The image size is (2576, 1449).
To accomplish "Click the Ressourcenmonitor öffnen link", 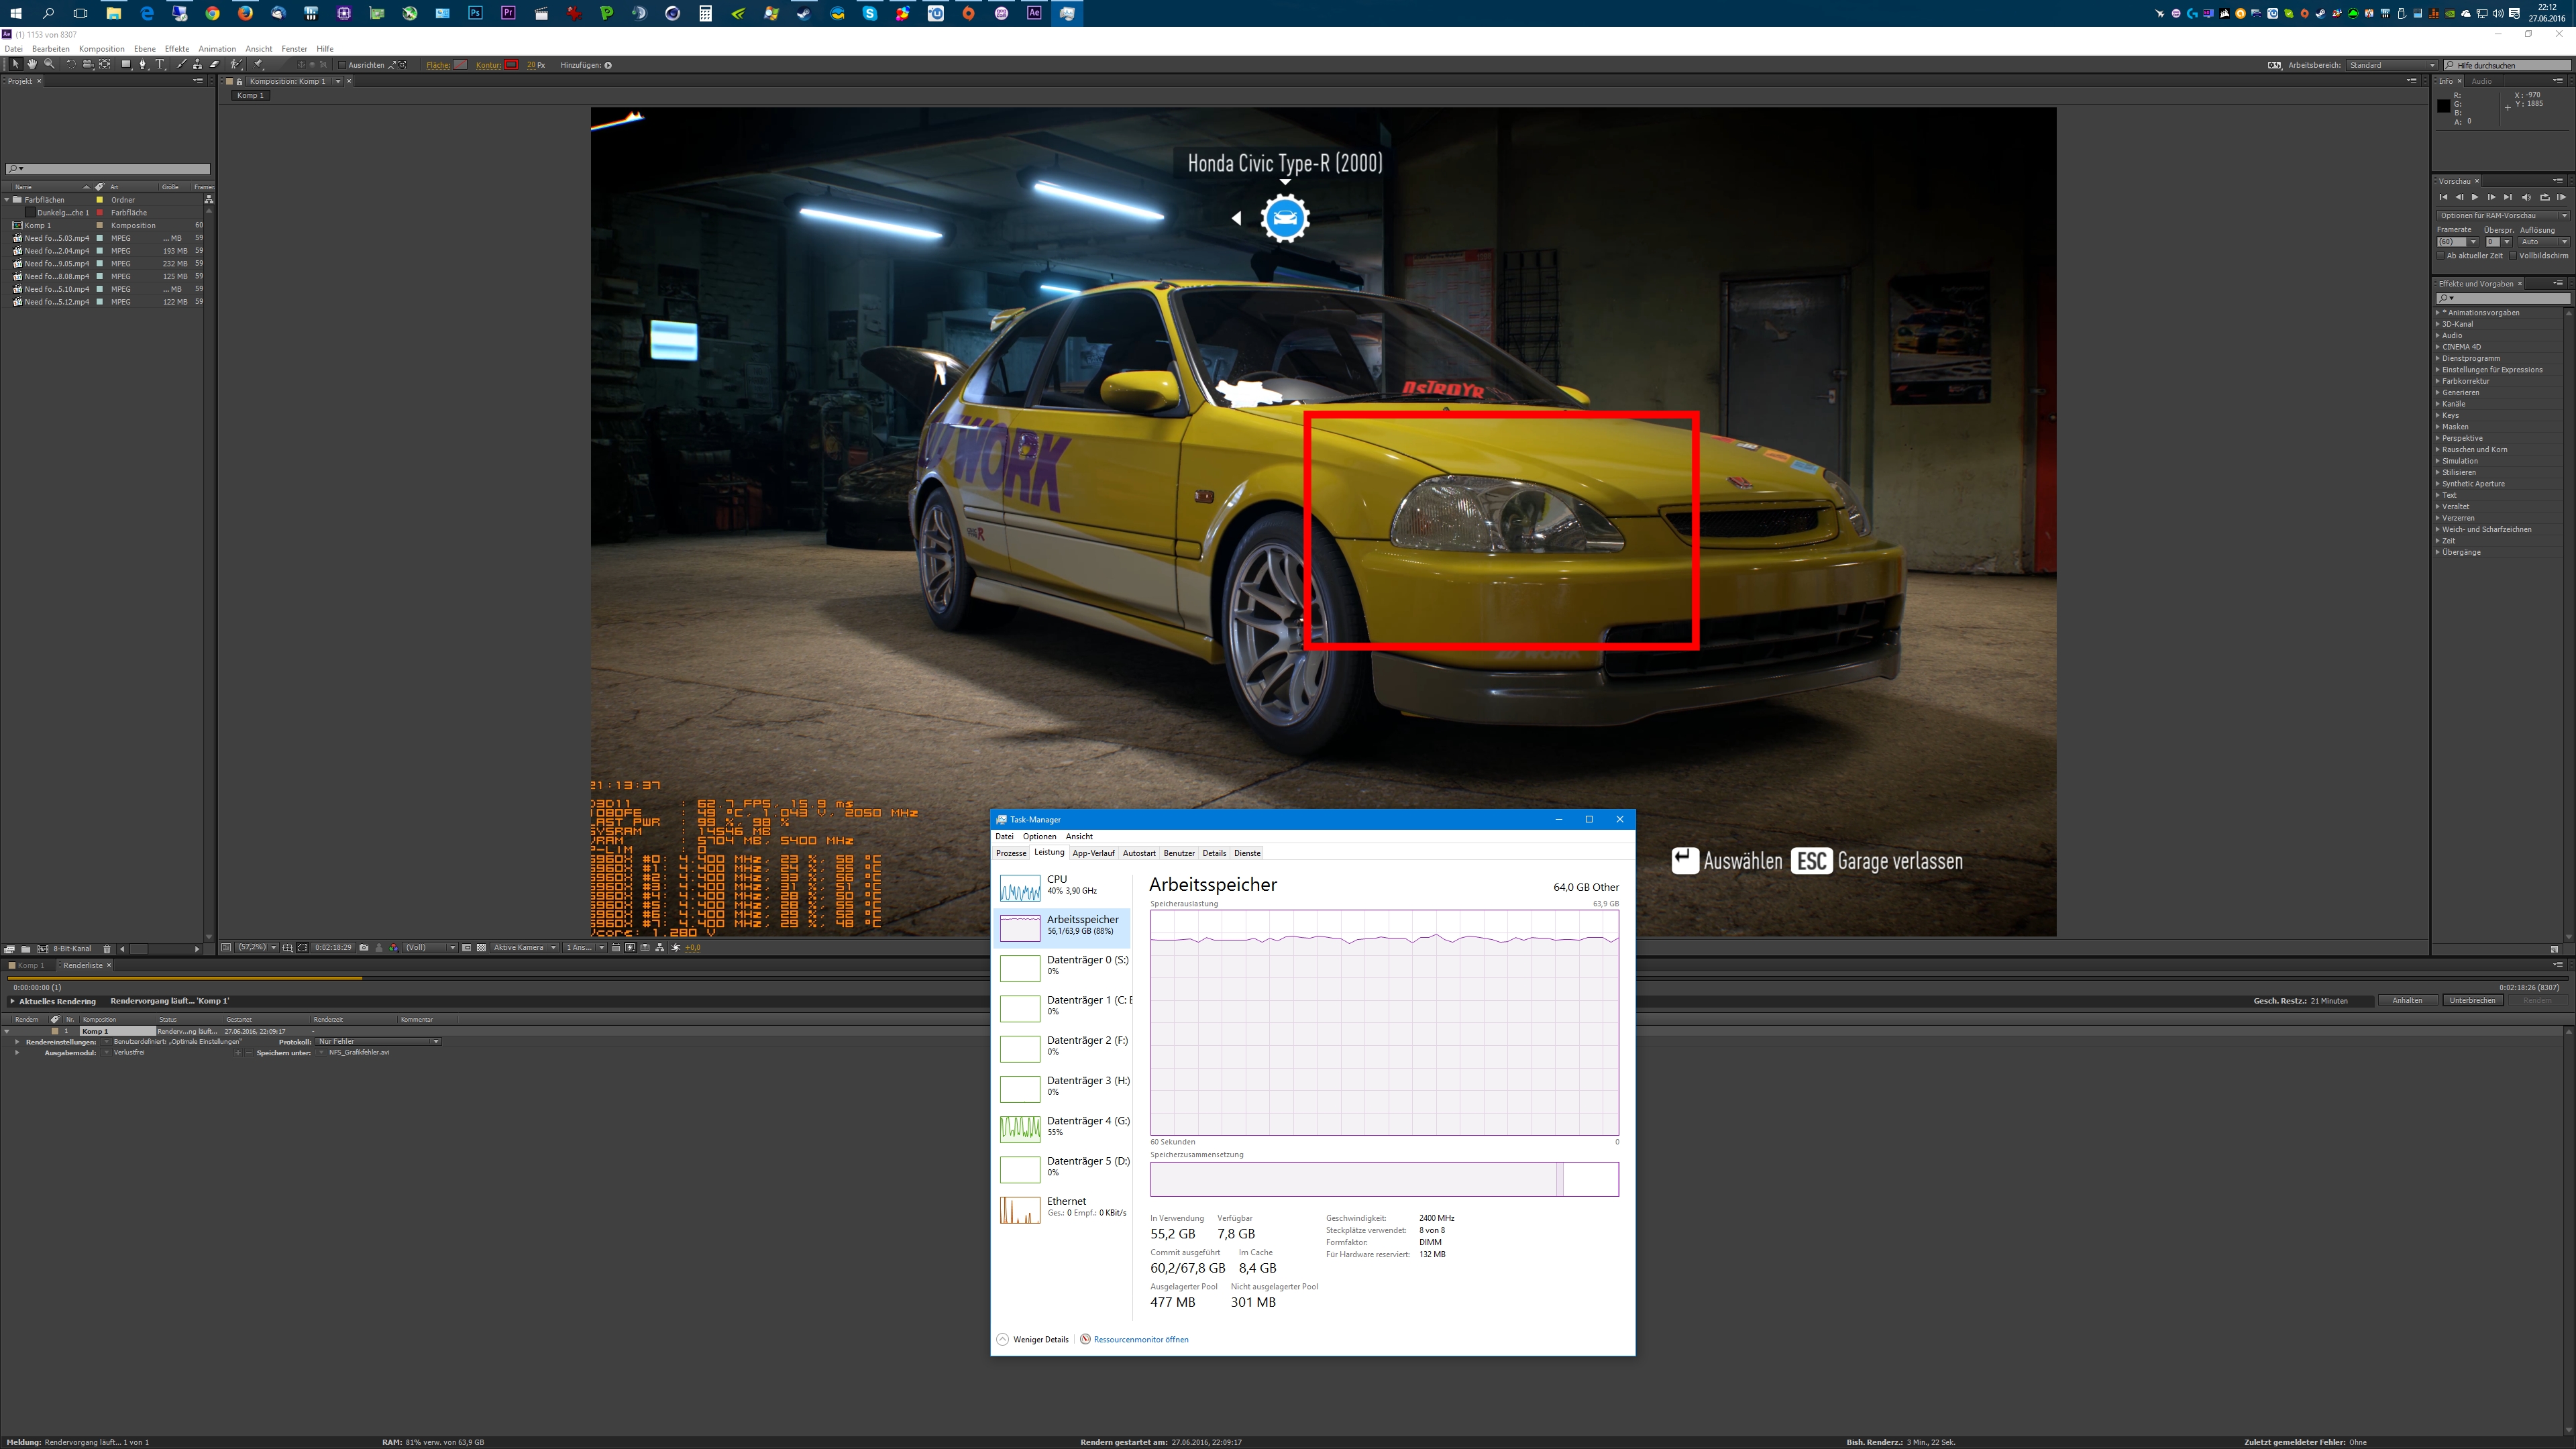I will 1140,1339.
